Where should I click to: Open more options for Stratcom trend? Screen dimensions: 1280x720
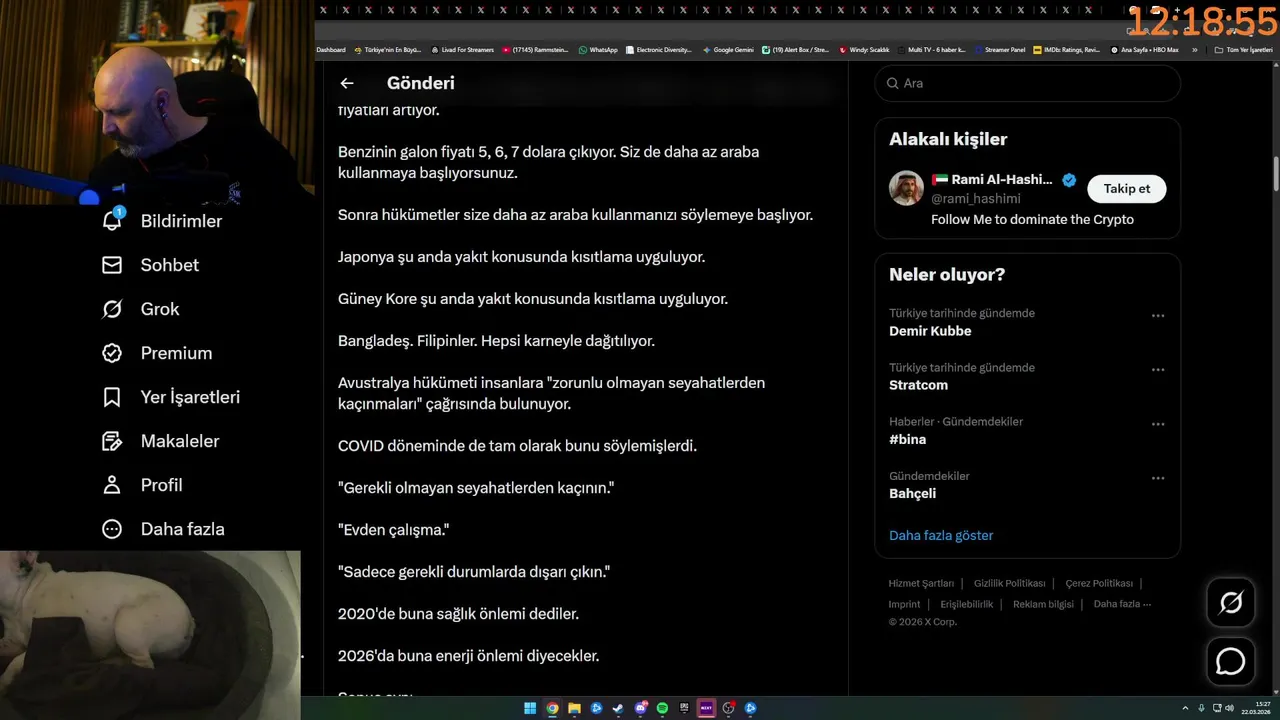[1158, 369]
